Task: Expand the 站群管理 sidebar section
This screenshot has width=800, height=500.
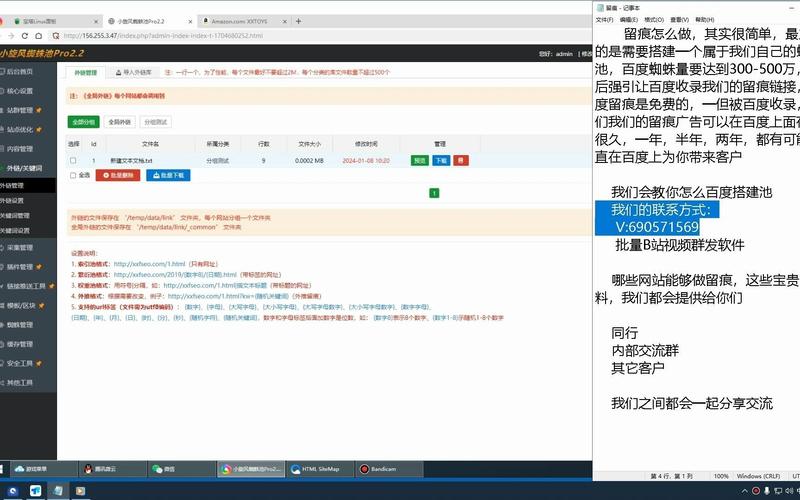Action: [x=20, y=110]
